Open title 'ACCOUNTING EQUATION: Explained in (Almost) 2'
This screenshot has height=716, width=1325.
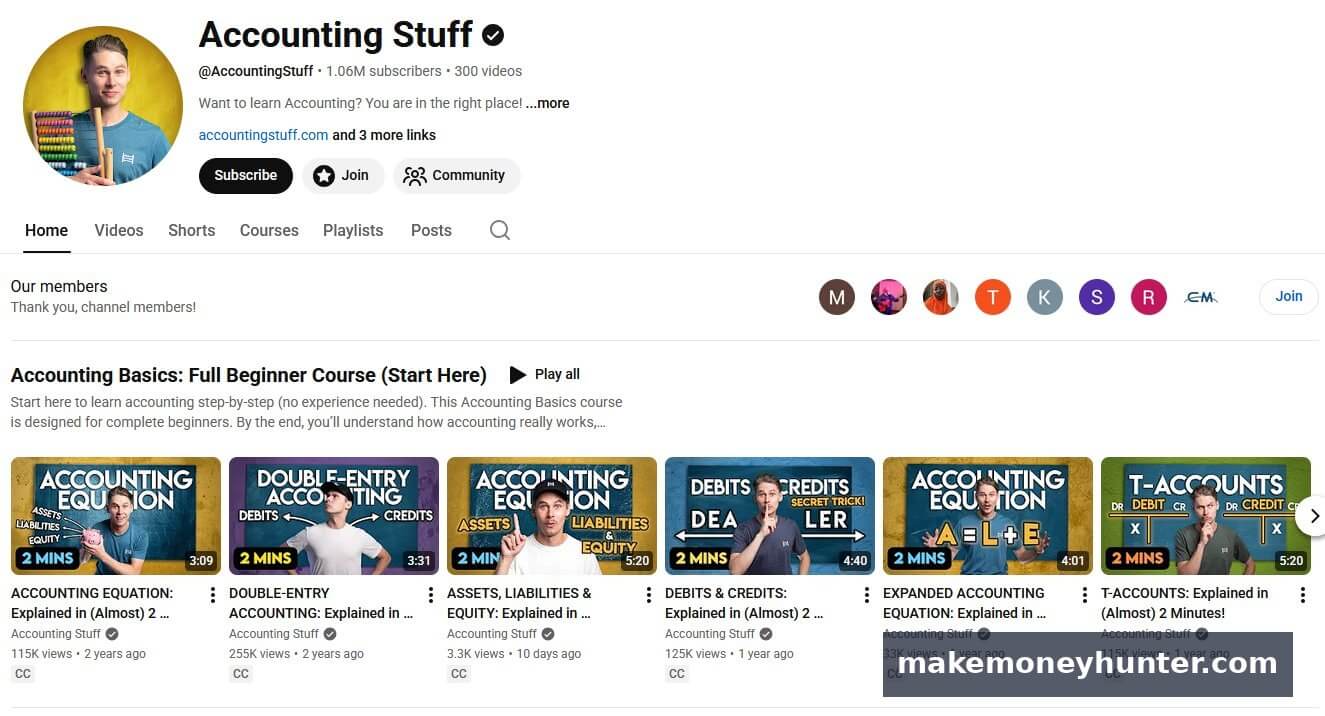click(92, 603)
